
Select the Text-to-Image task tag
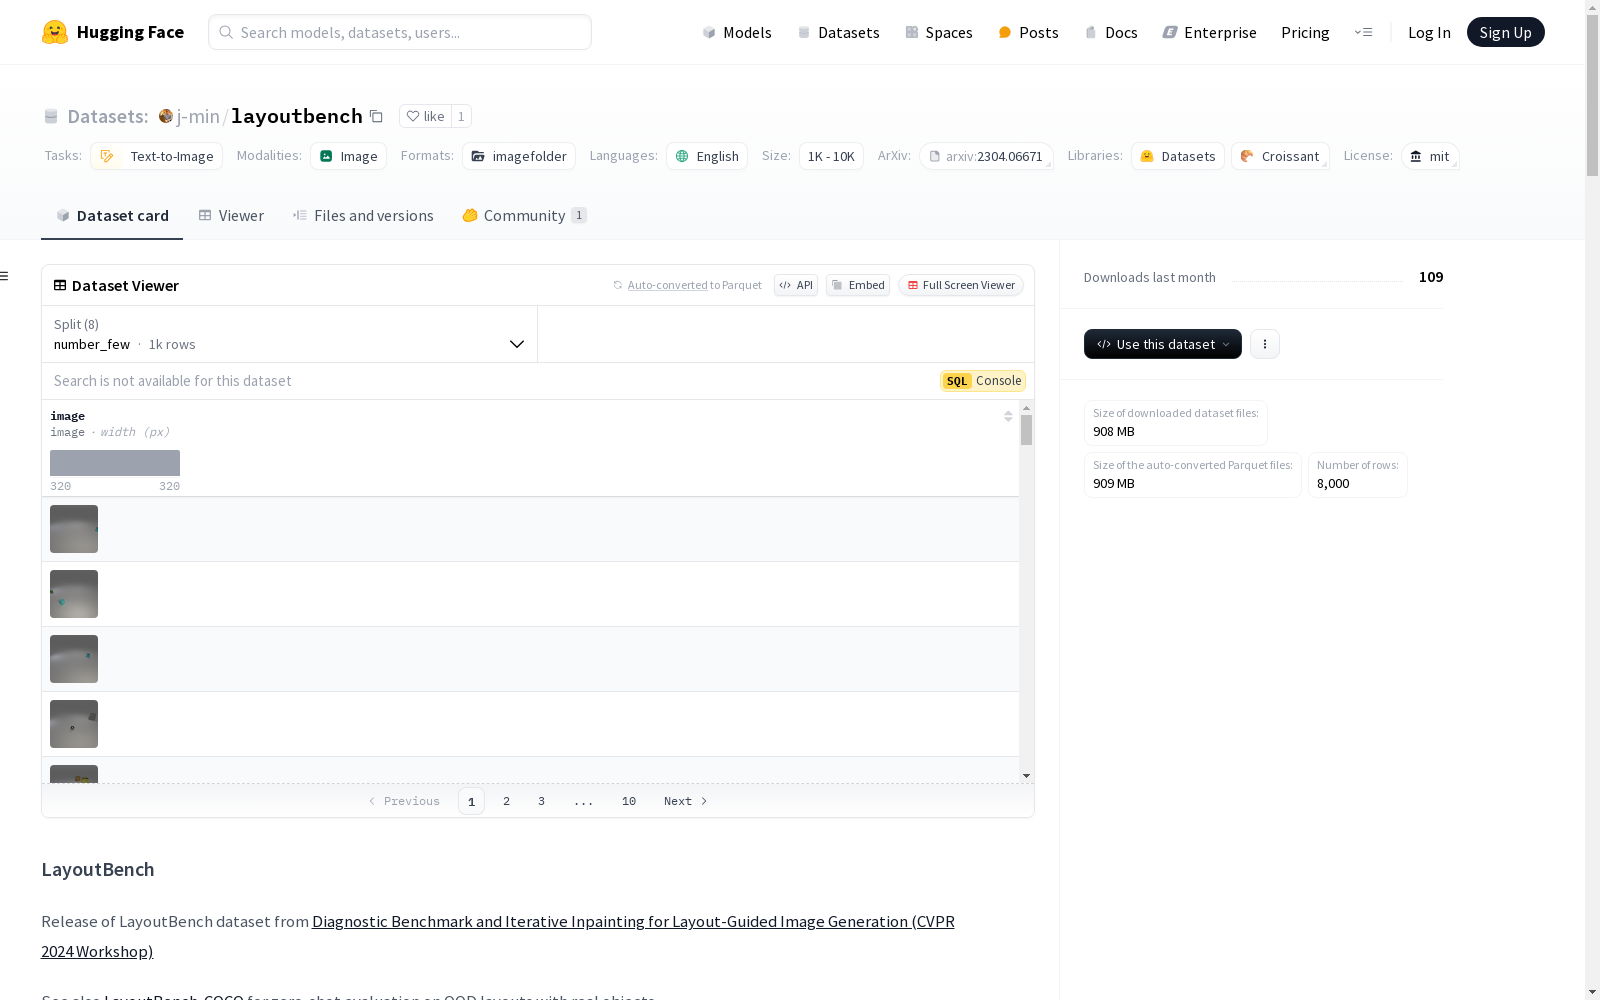coord(156,156)
